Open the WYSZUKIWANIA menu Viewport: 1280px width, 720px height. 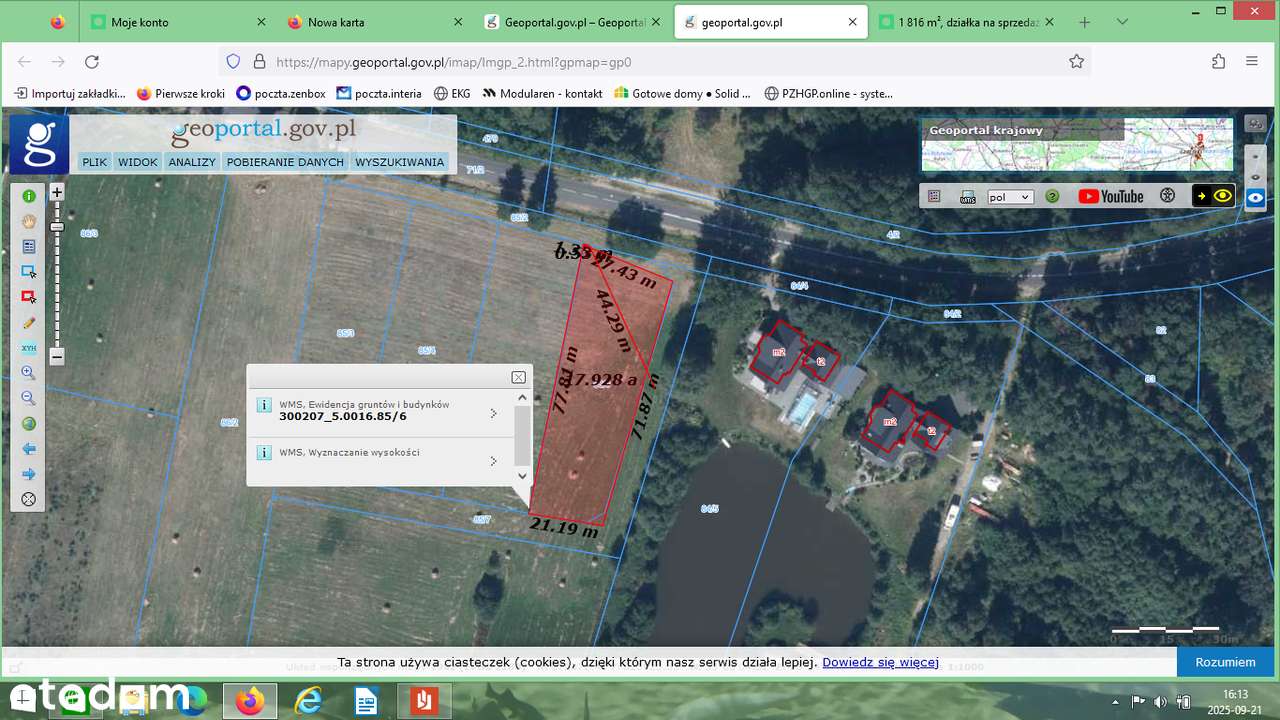coord(399,162)
